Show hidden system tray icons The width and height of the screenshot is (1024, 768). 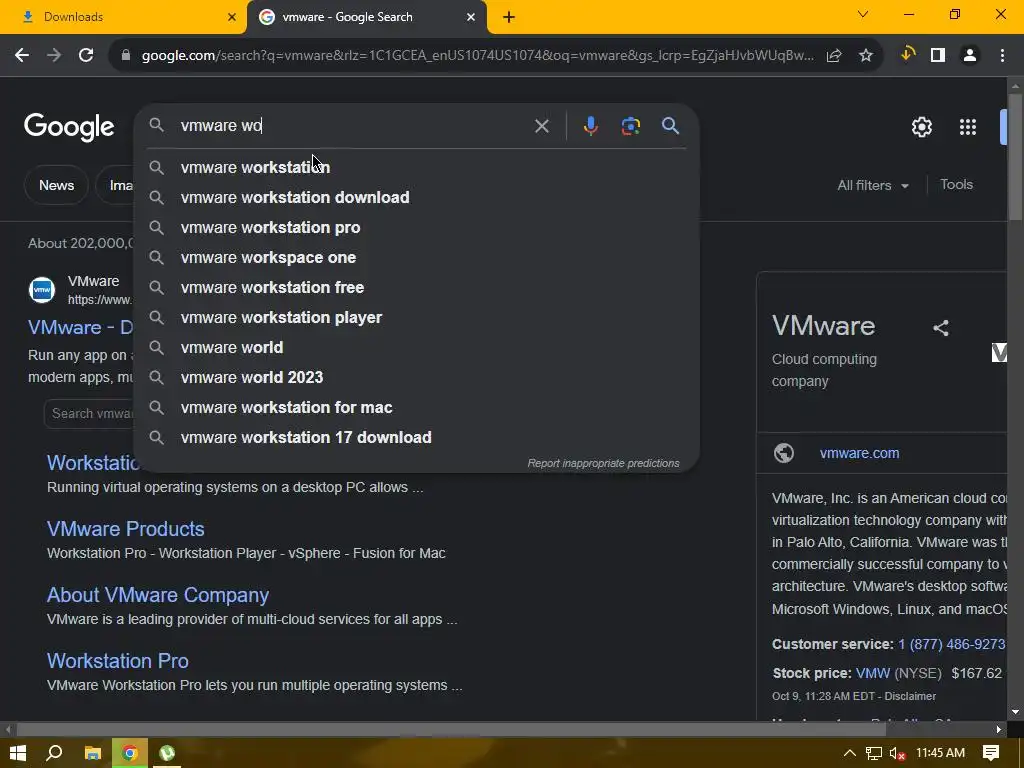[850, 753]
